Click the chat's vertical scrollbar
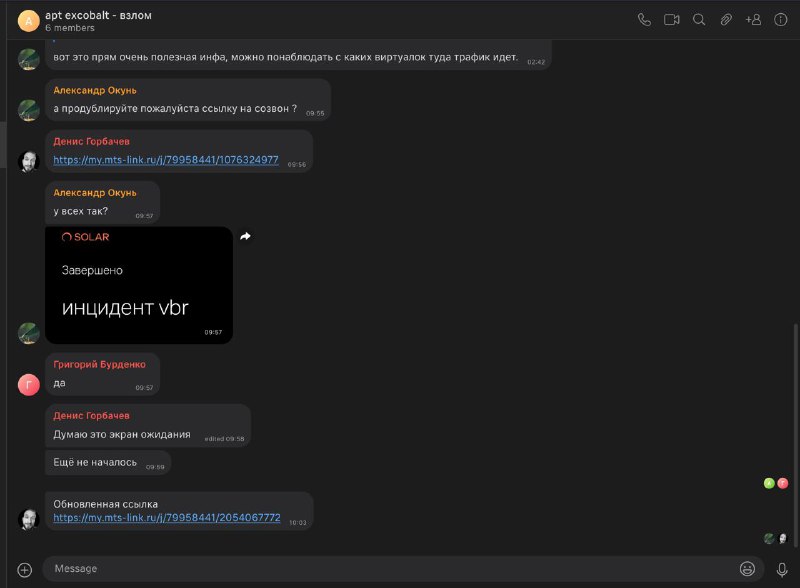 point(795,435)
